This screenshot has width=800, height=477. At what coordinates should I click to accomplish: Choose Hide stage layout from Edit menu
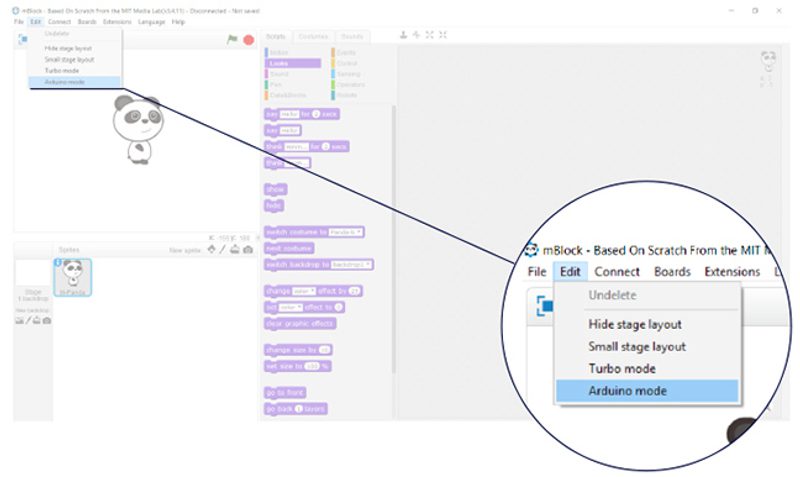[74, 48]
